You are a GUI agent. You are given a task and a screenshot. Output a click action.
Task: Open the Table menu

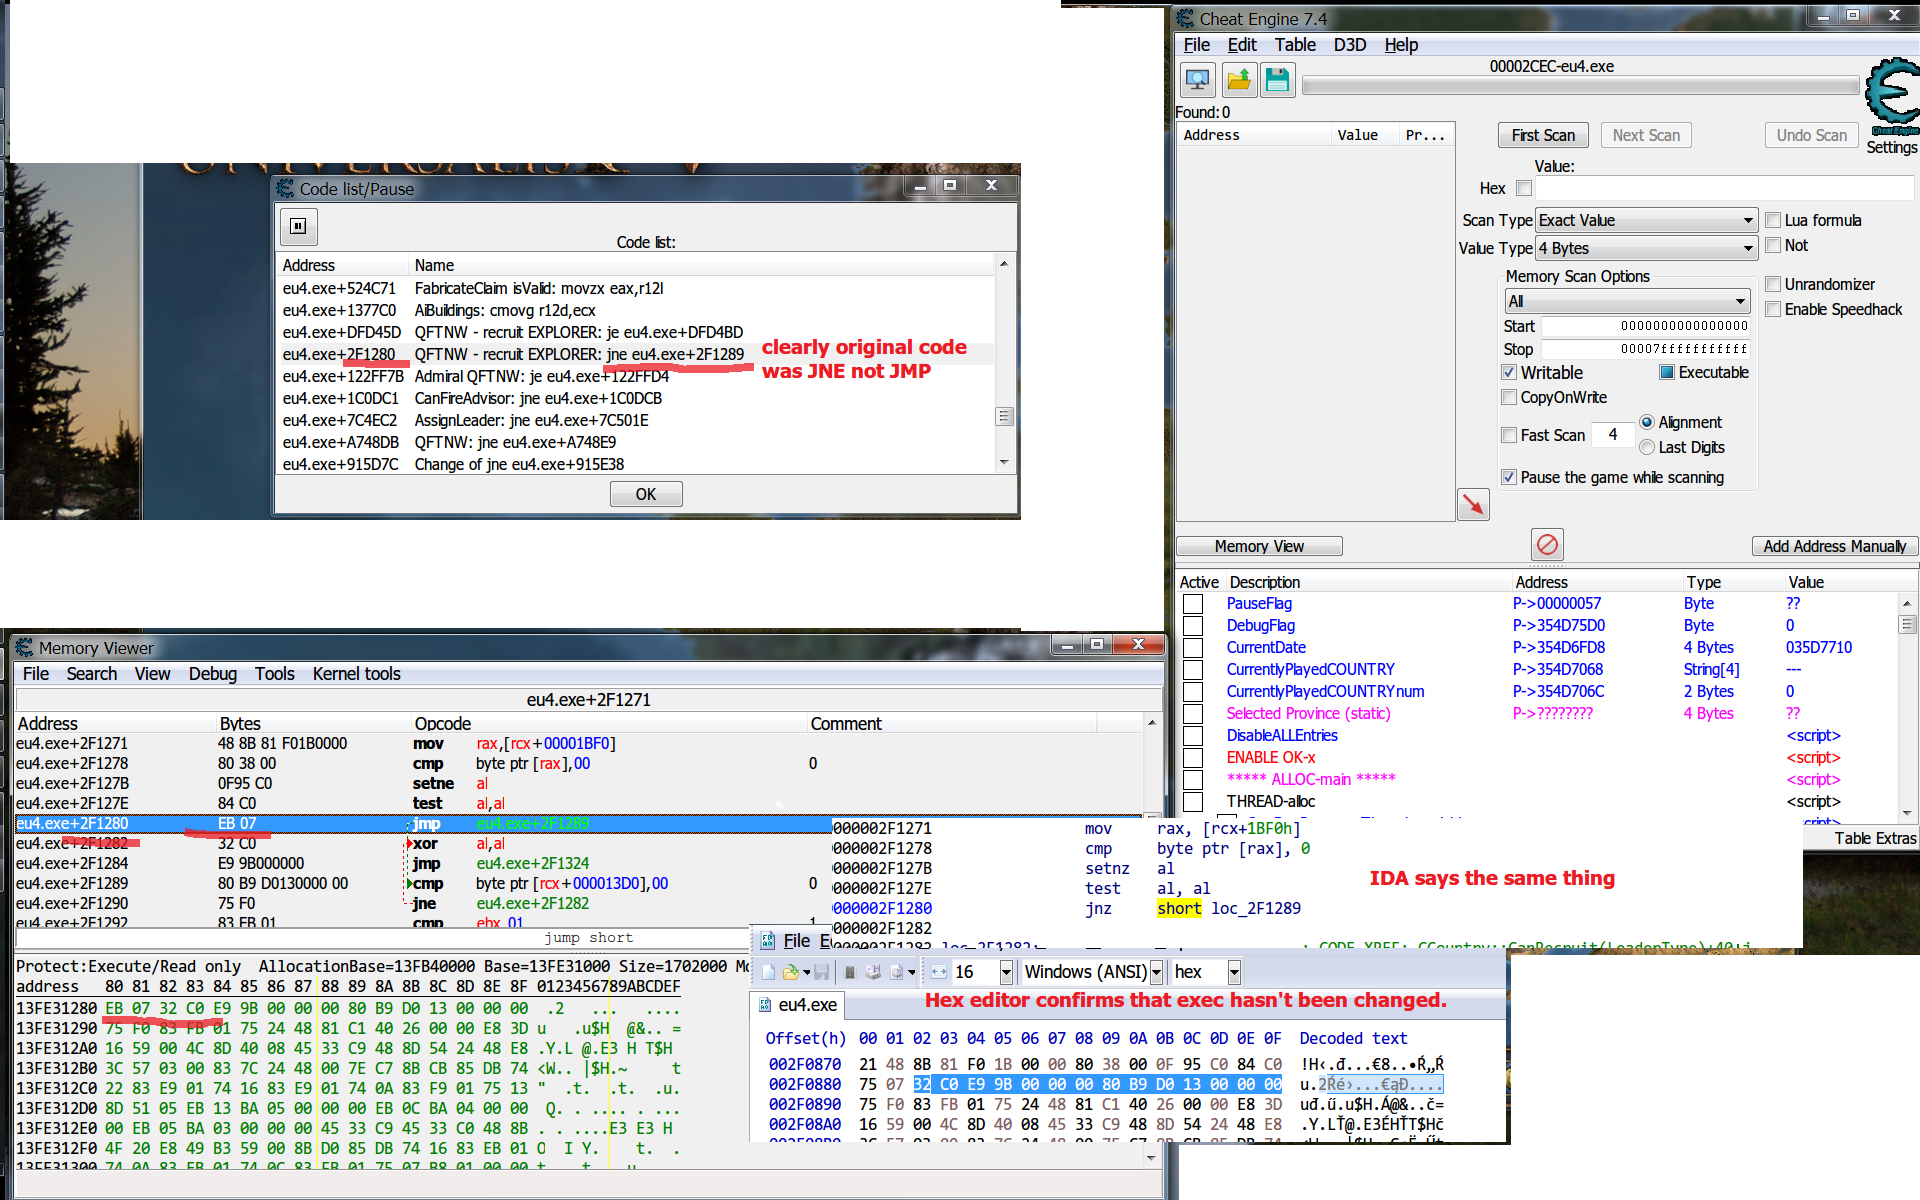[1295, 45]
